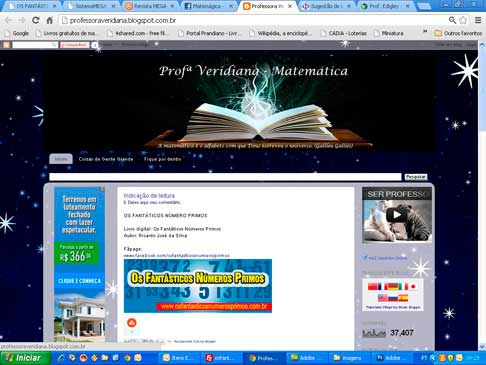Click the 'Terrenos em loteamento' advertisement
This screenshot has width=486, height=365.
click(79, 264)
